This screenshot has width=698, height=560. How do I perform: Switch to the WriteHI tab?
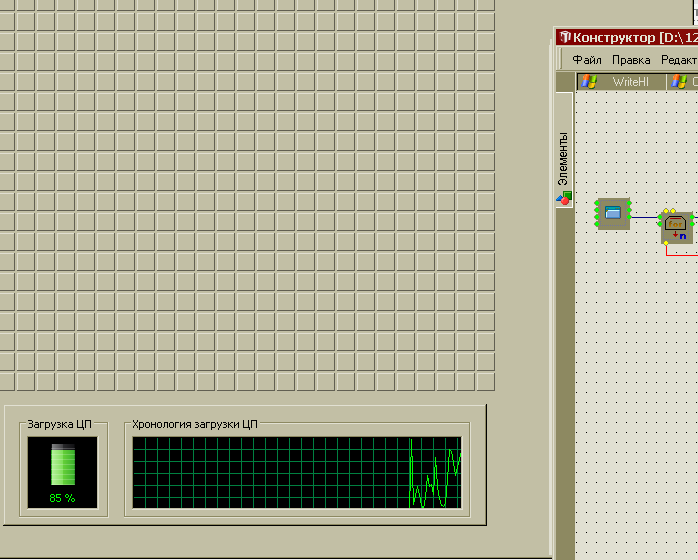click(630, 81)
